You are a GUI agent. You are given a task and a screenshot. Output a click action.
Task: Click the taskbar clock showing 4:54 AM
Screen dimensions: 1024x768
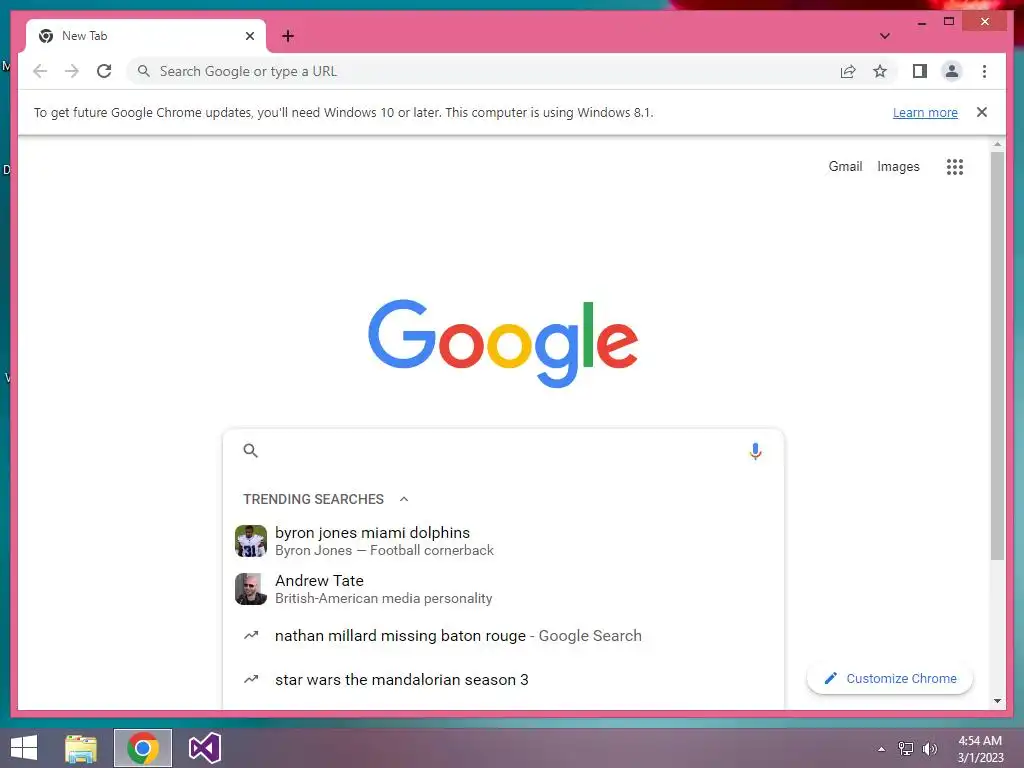click(980, 749)
